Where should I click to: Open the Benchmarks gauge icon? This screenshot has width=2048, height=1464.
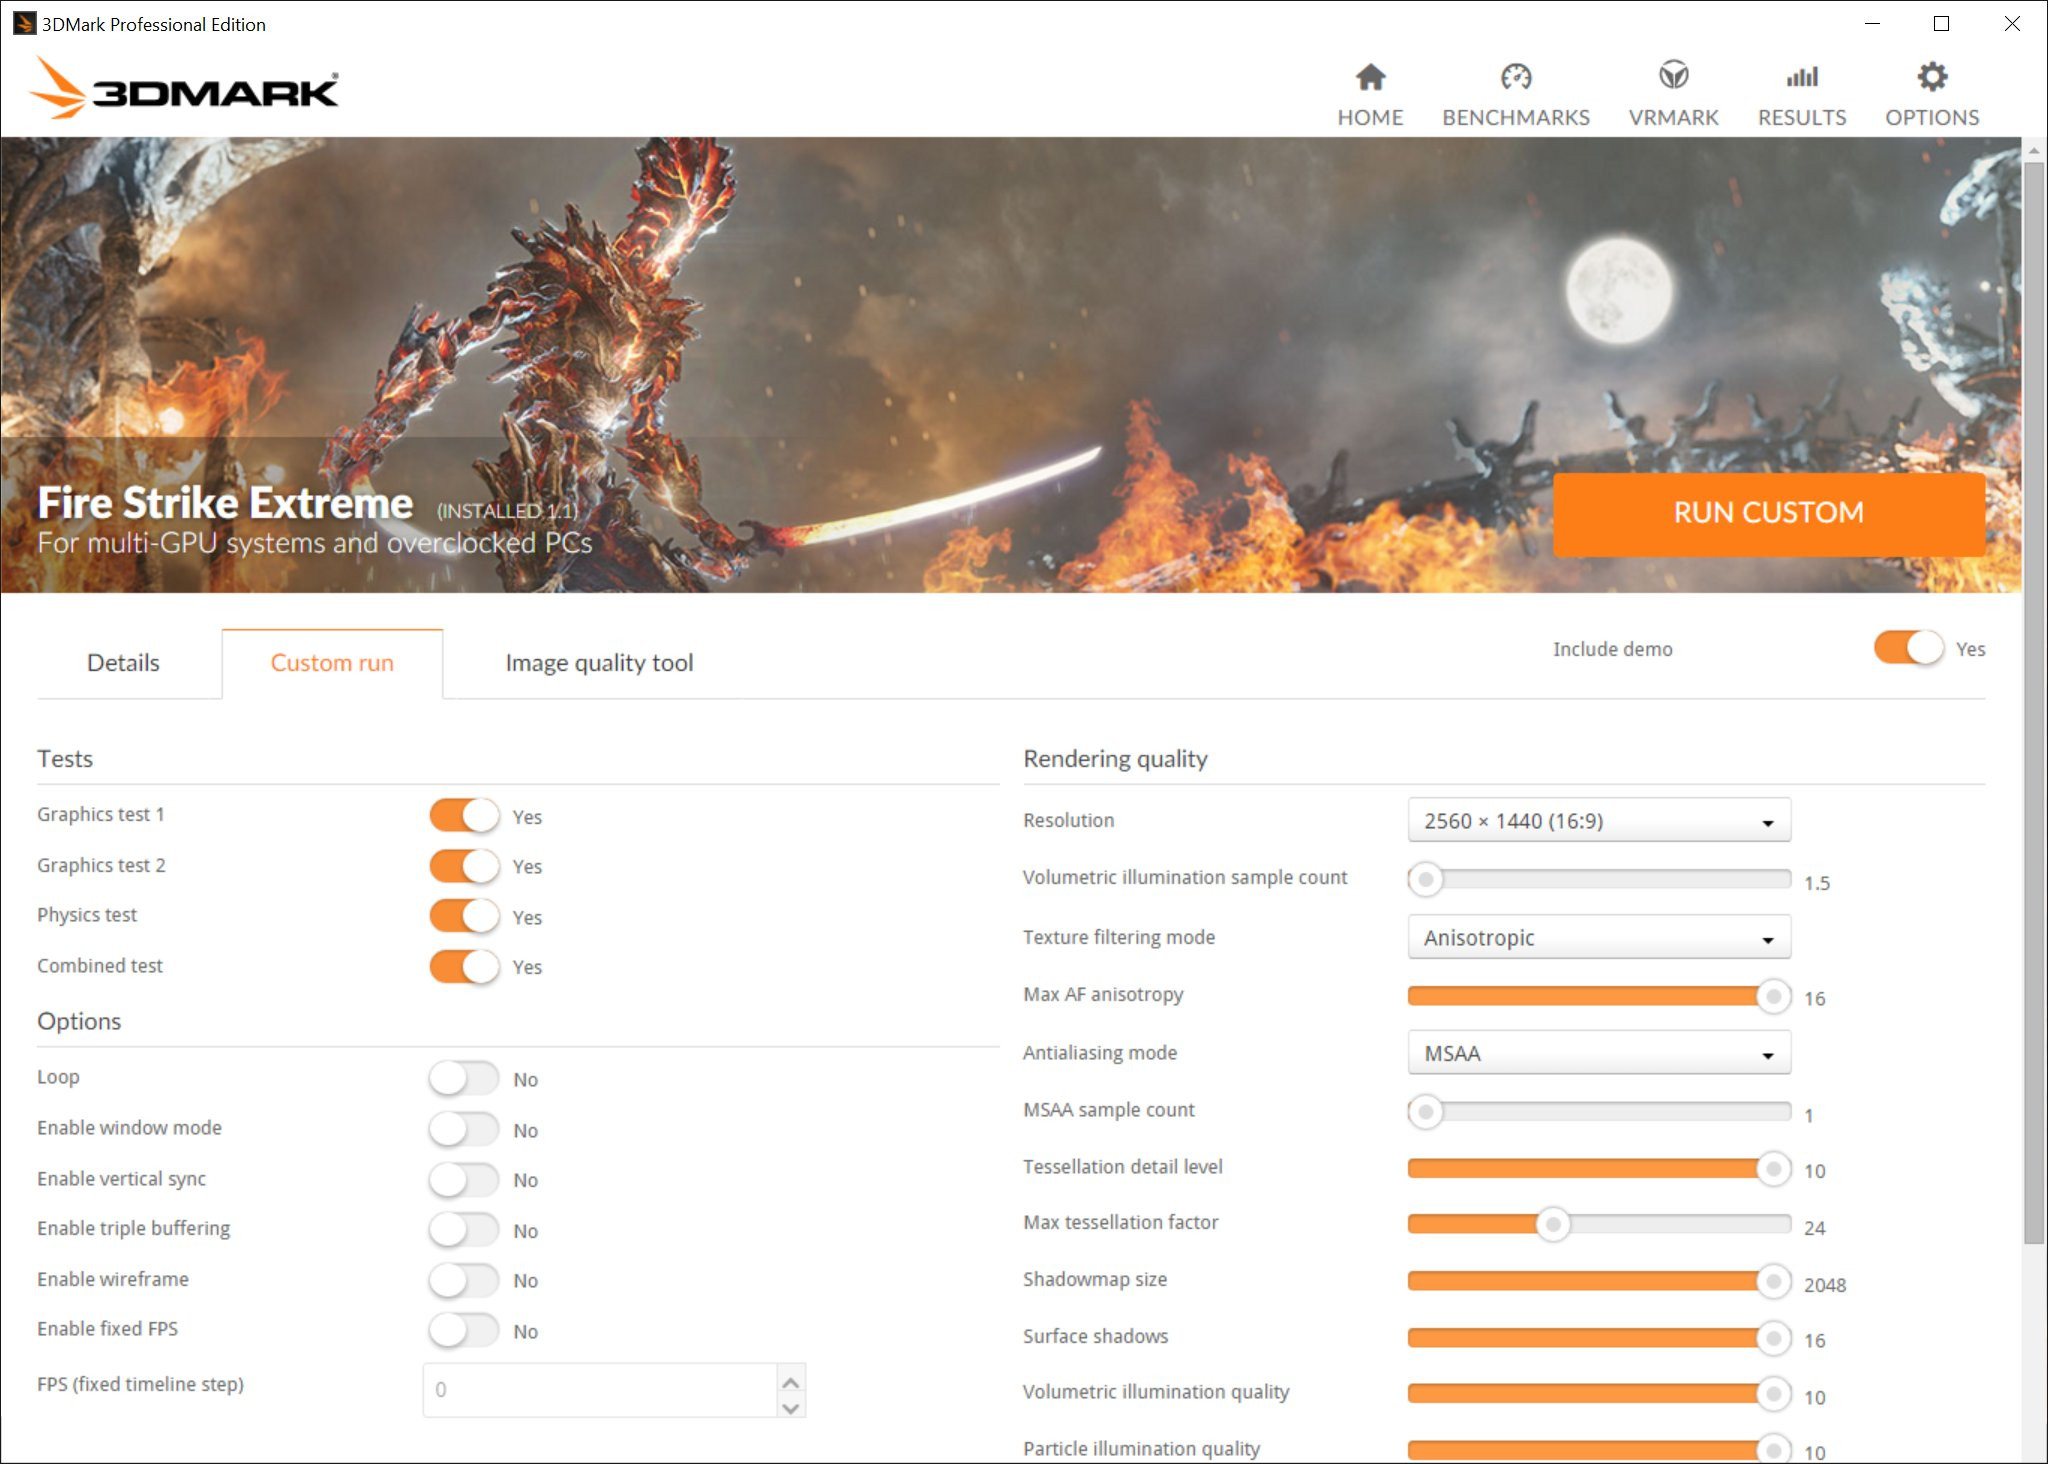tap(1515, 77)
